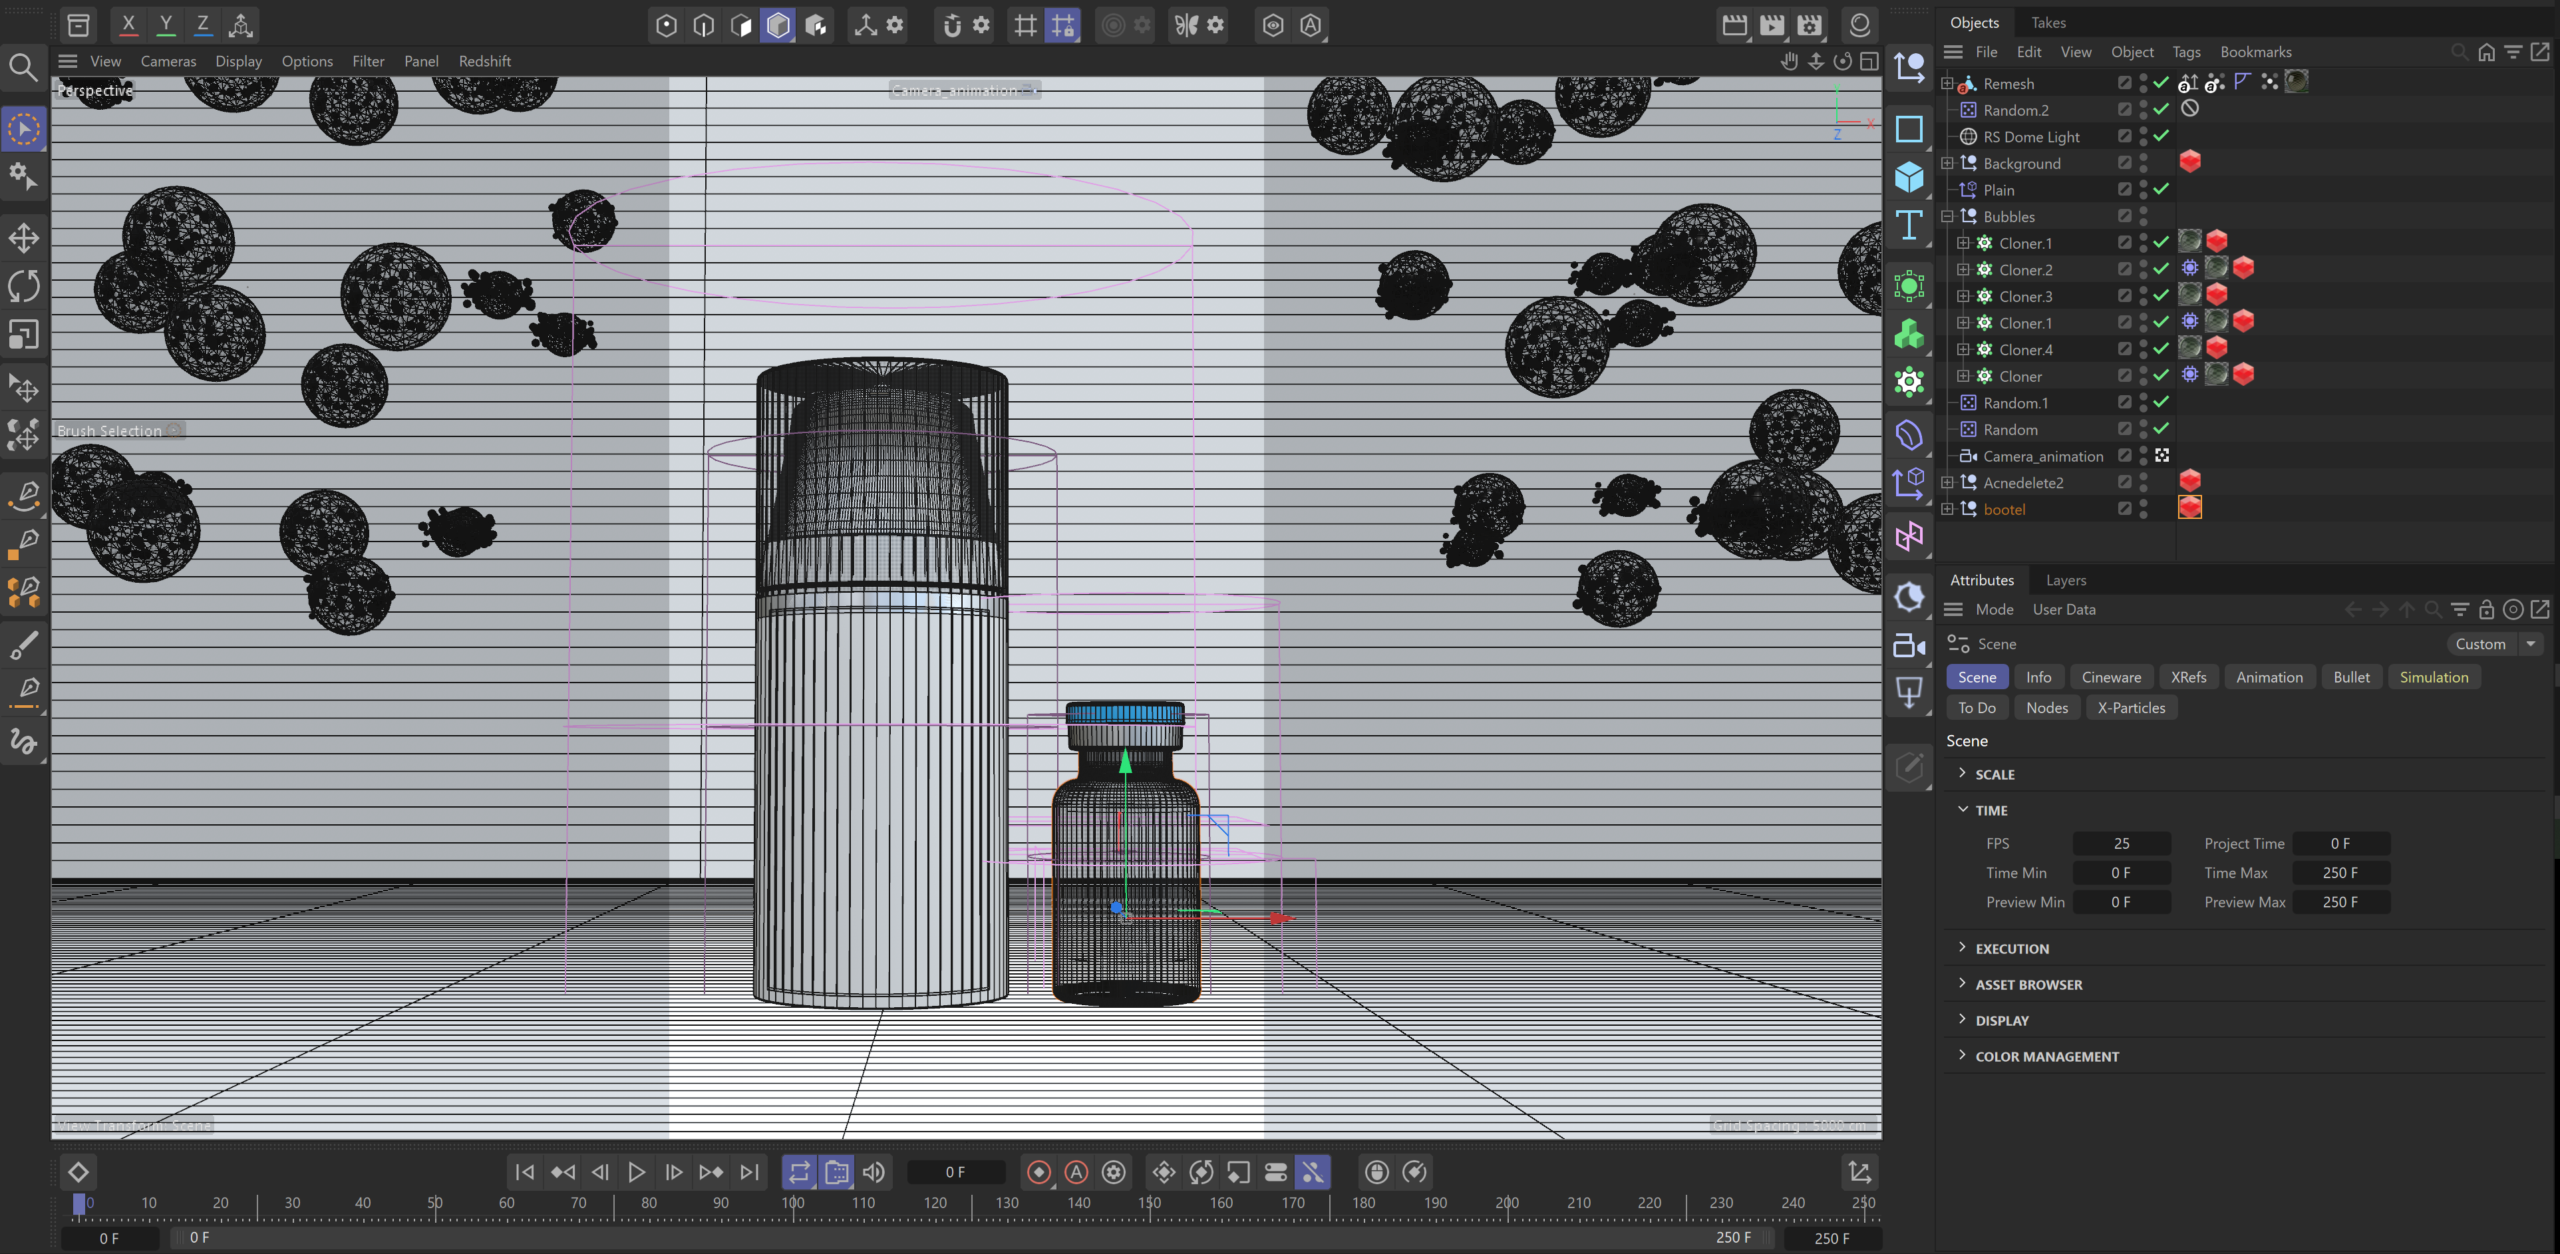This screenshot has height=1254, width=2560.
Task: Click the Text spline tool icon
Action: pos(1909,226)
